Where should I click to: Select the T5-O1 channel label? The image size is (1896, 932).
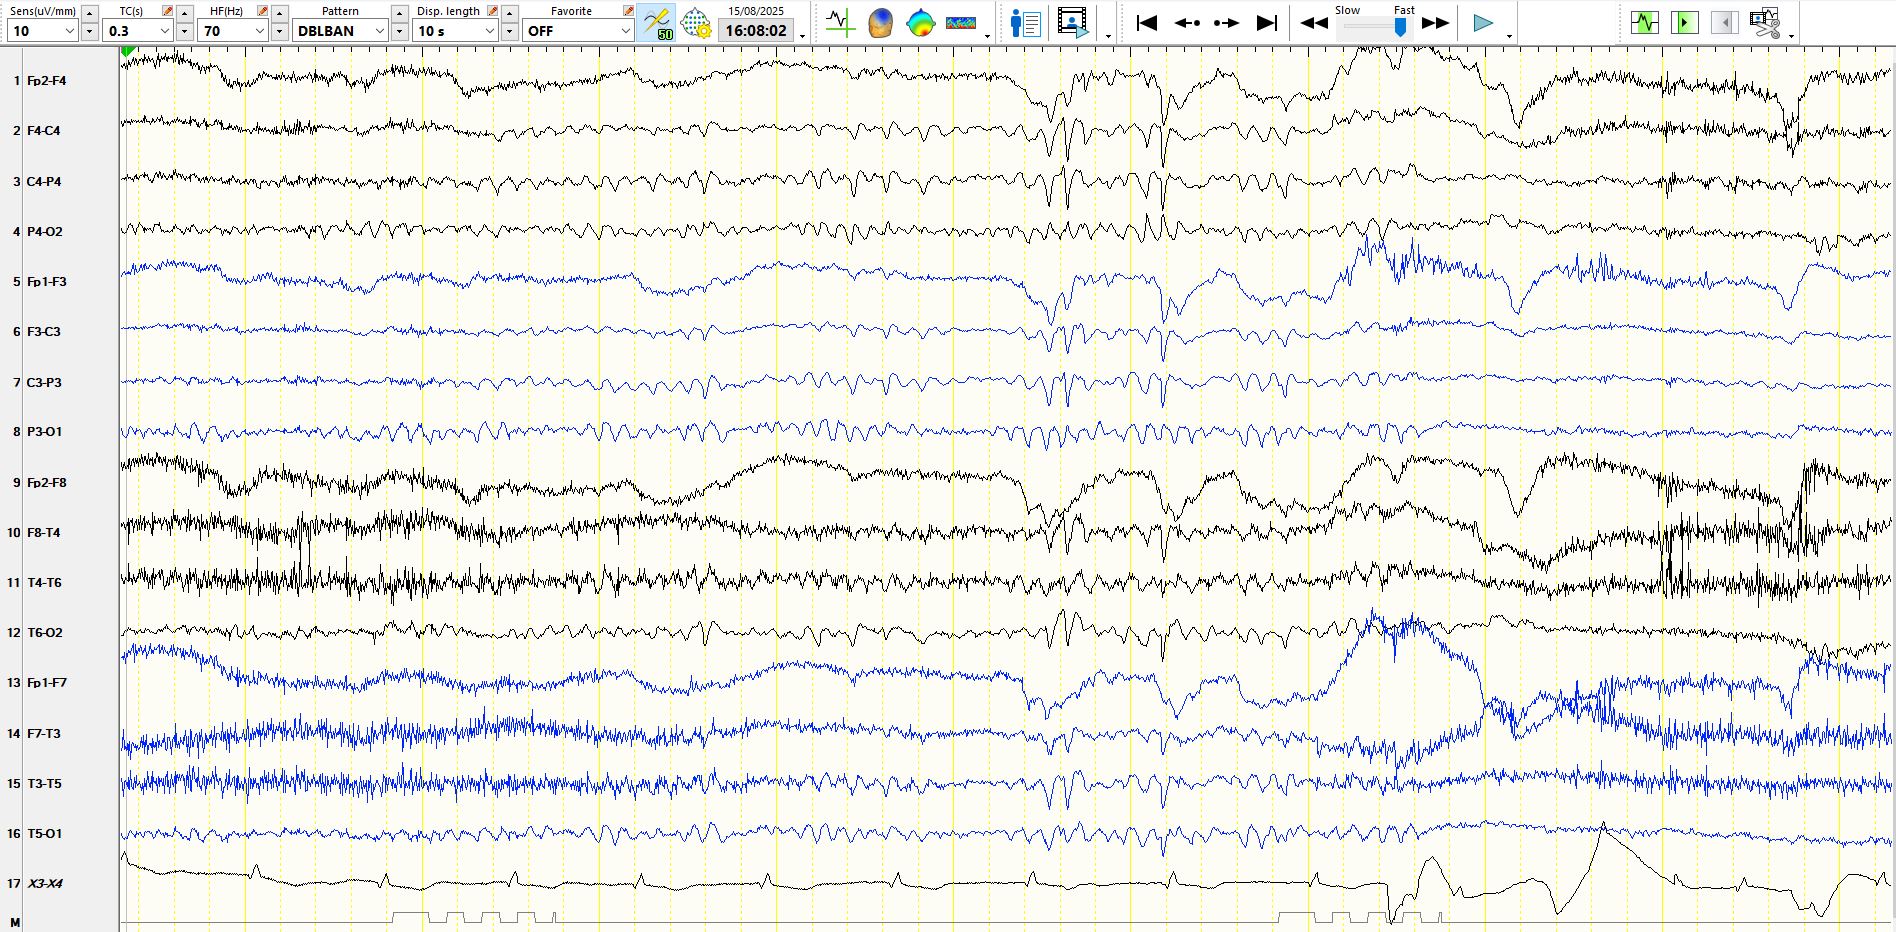(44, 834)
